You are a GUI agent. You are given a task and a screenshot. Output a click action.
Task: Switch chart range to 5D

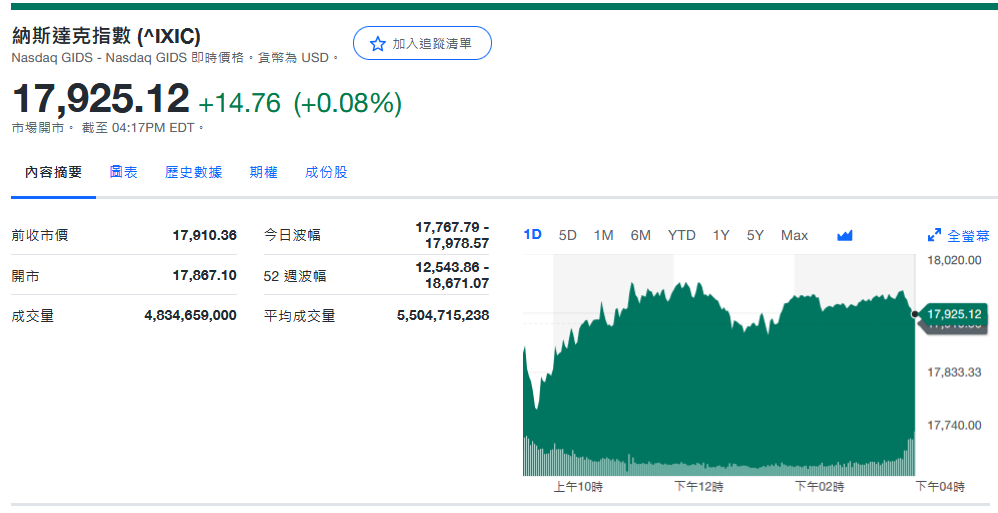567,235
